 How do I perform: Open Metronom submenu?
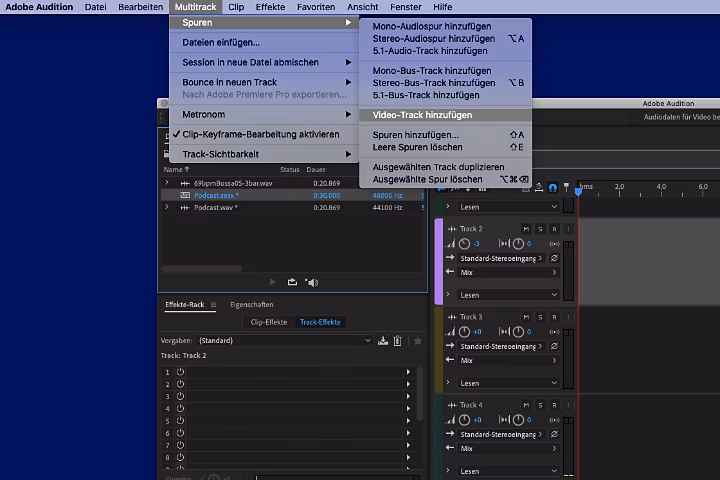pos(264,114)
